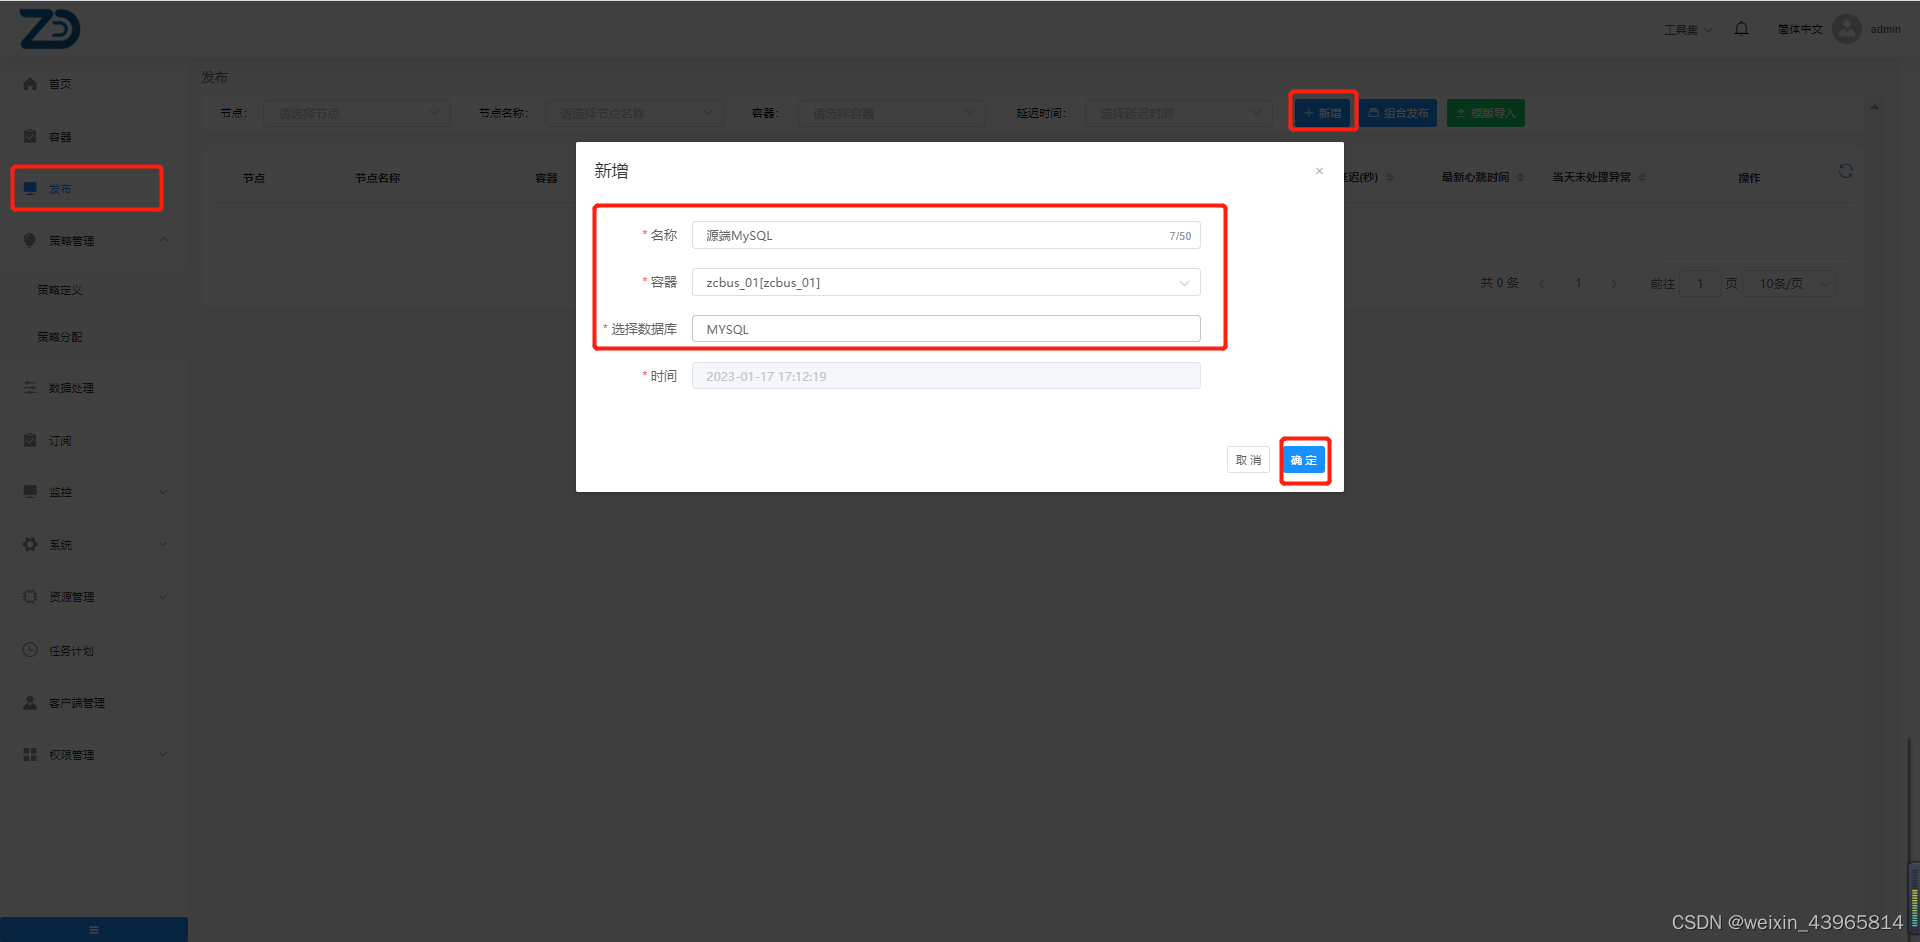Refresh the table with the refresh icon
Image resolution: width=1920 pixels, height=942 pixels.
(1845, 171)
